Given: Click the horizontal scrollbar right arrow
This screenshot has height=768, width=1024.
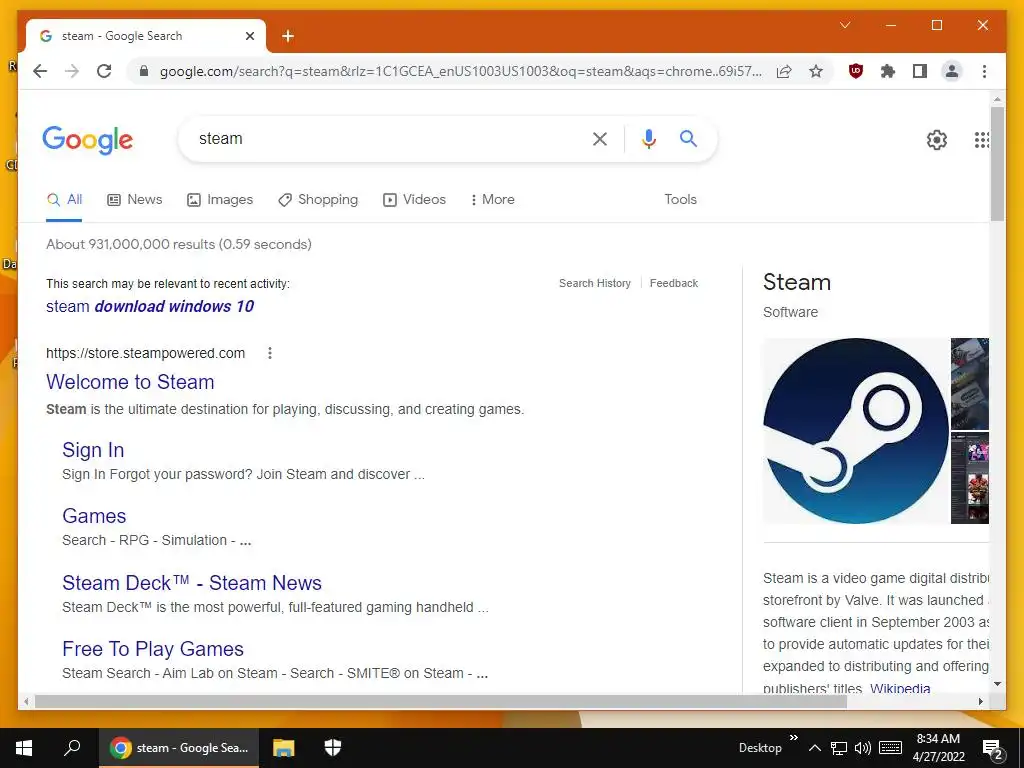Looking at the screenshot, I should (x=981, y=701).
